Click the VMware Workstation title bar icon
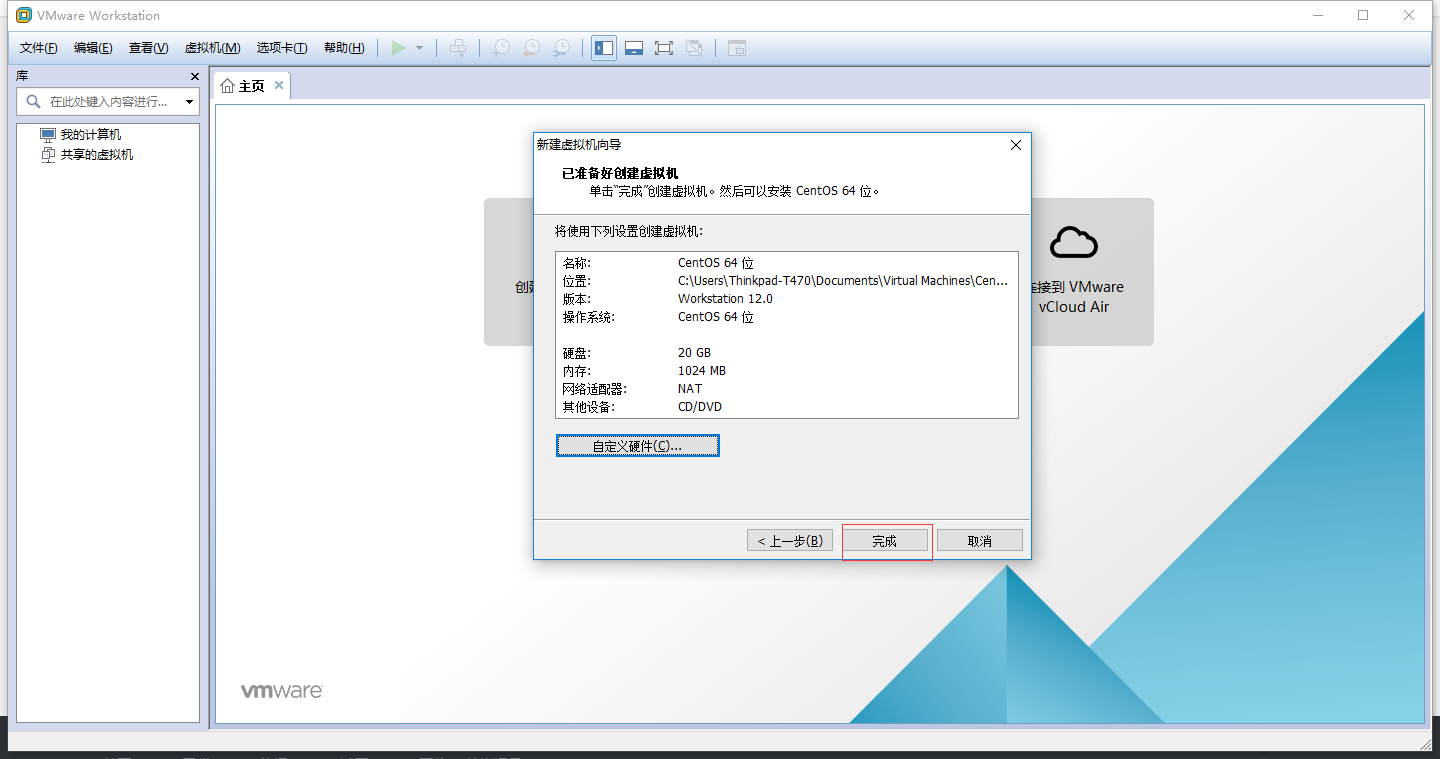Image resolution: width=1440 pixels, height=759 pixels. point(24,16)
